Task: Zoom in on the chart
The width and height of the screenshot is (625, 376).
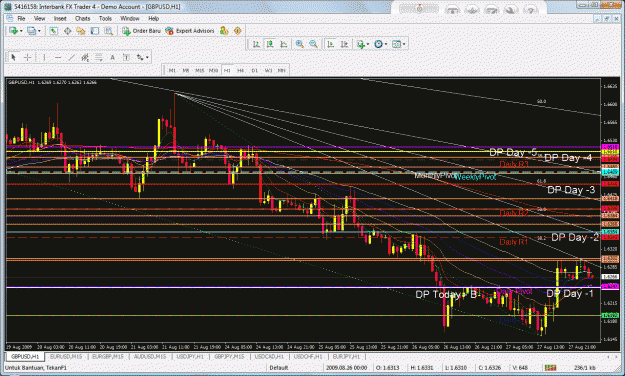Action: [300, 44]
